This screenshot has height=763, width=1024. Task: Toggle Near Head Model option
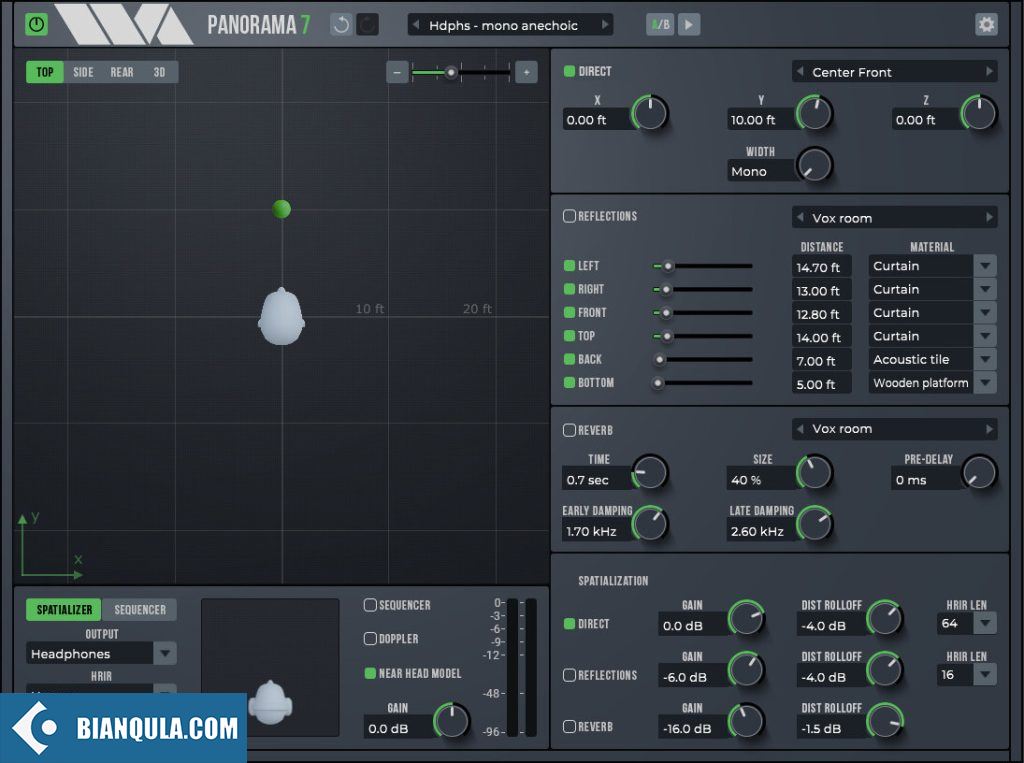370,673
